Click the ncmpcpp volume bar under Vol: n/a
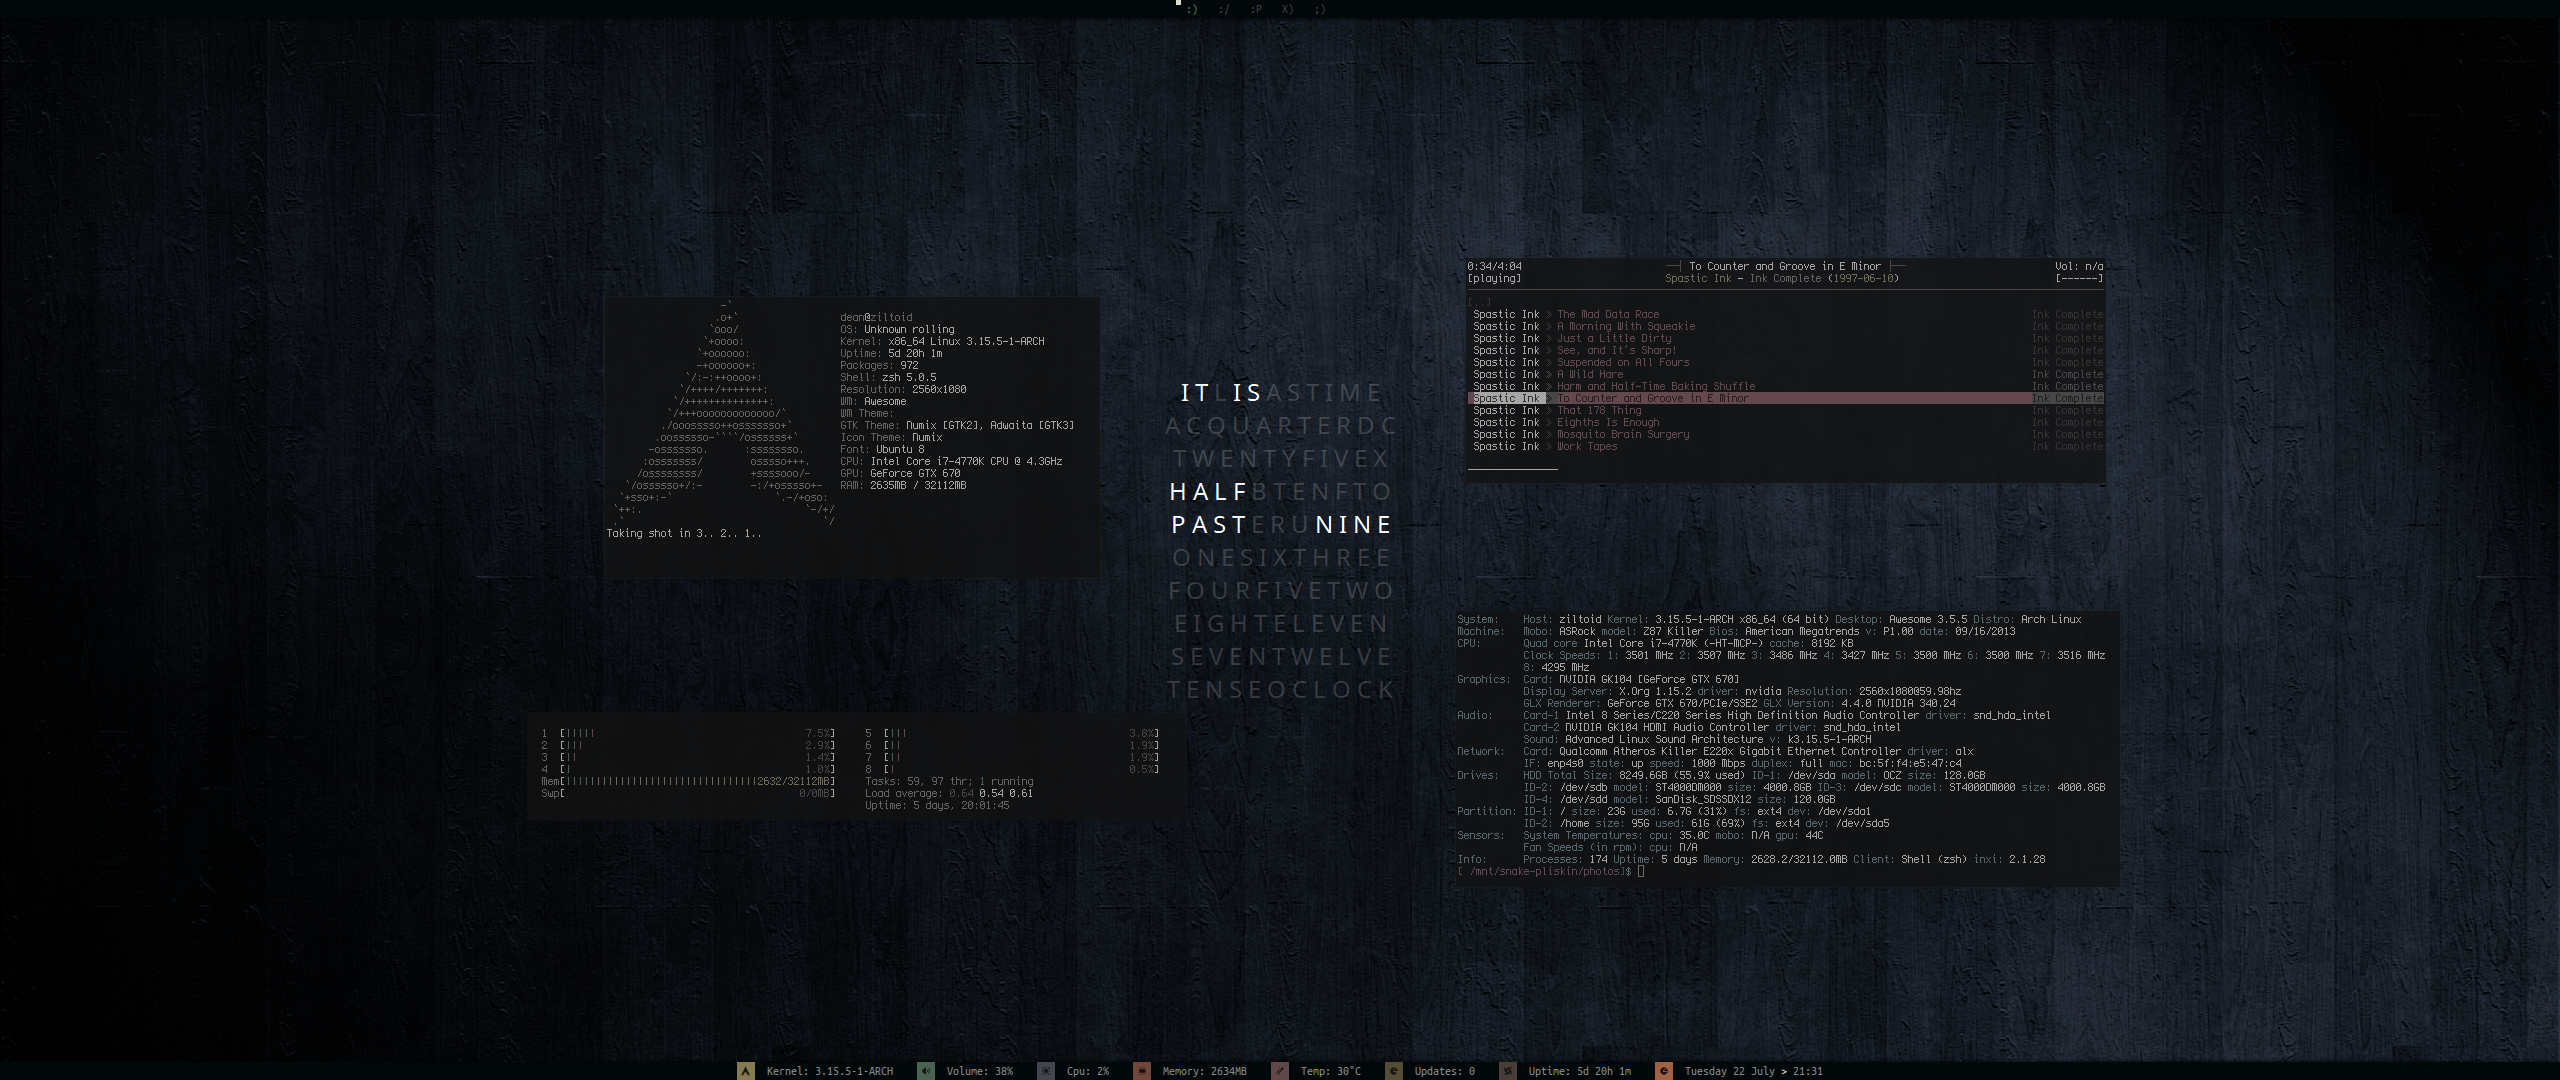Screen dimensions: 2560x1080 point(2079,279)
